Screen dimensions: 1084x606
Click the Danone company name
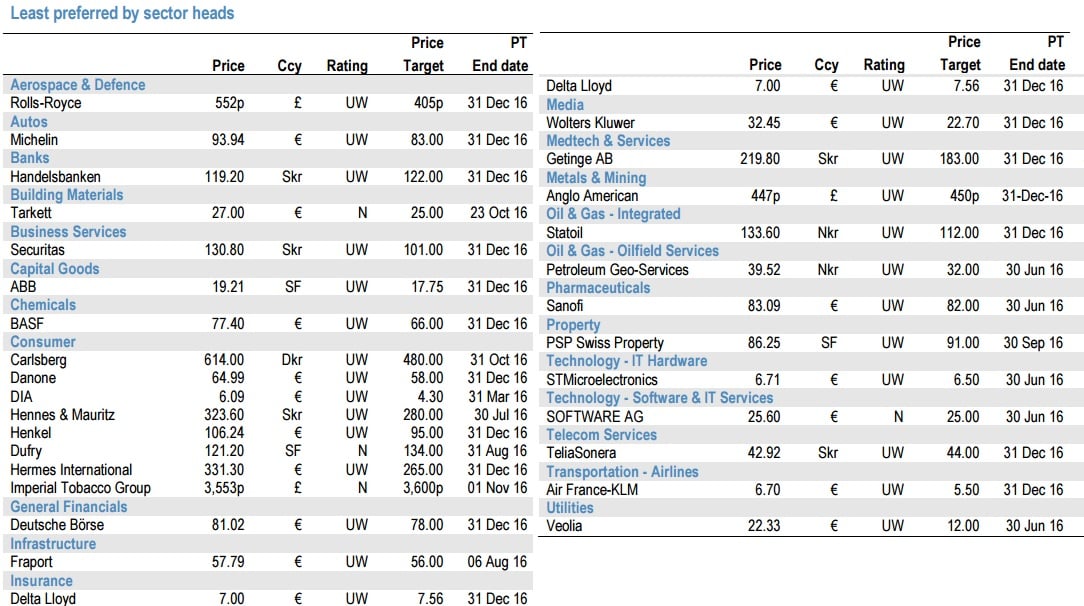(33, 378)
